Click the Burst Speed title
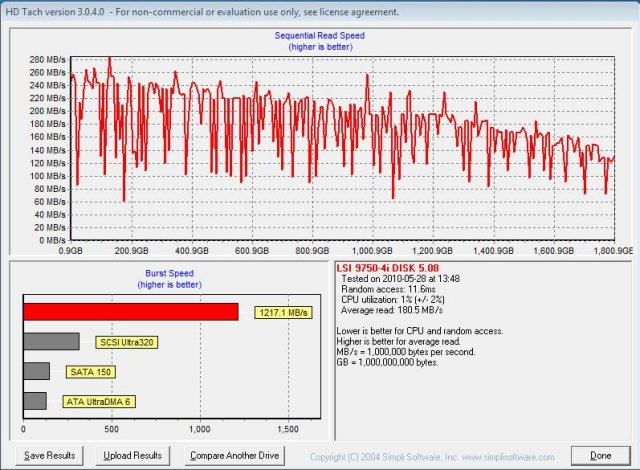Image resolution: width=640 pixels, height=470 pixels. coord(169,273)
